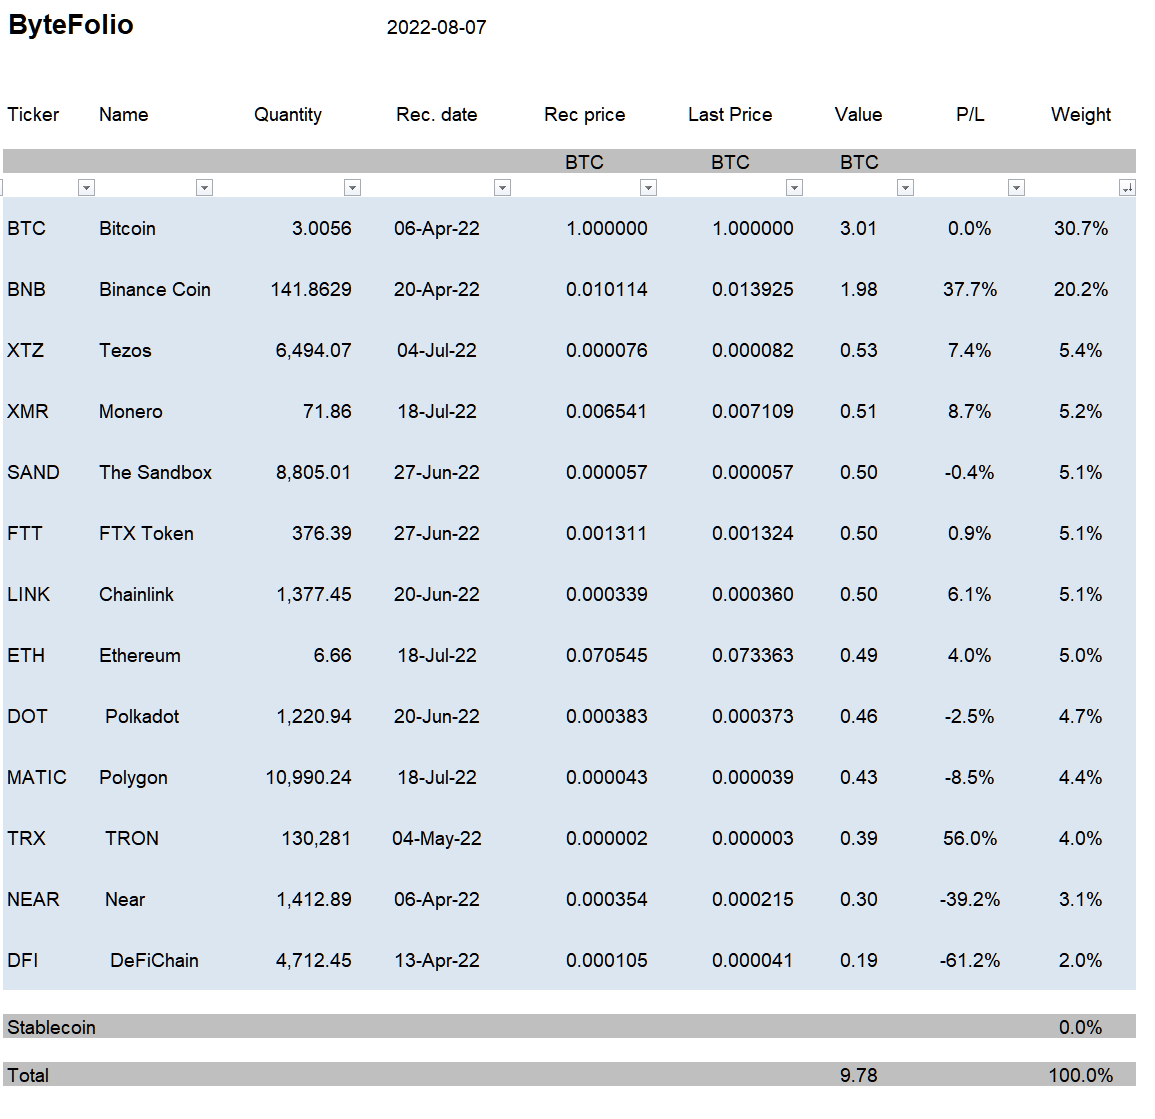Click the Weight column header
This screenshot has width=1155, height=1119.
point(1081,115)
